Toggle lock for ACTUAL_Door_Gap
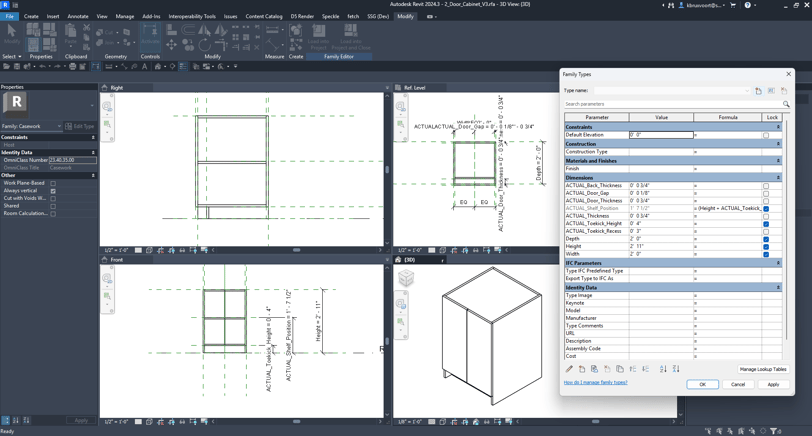 point(766,193)
